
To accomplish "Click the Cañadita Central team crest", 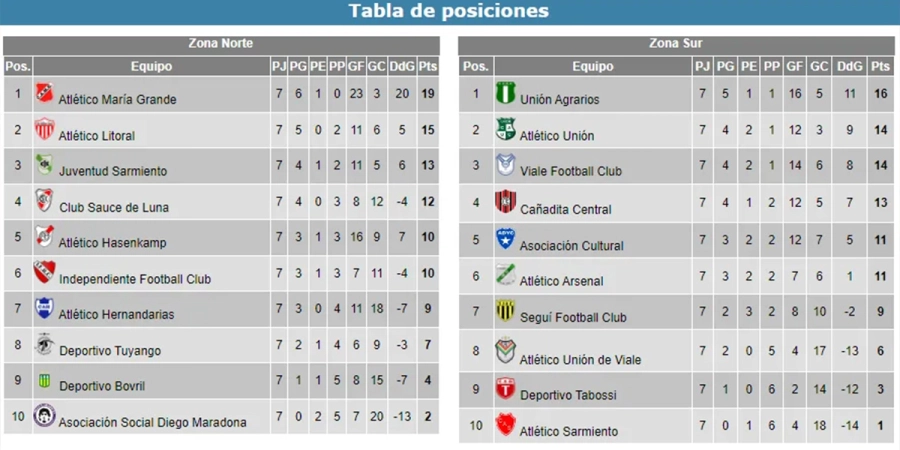I will coord(505,202).
